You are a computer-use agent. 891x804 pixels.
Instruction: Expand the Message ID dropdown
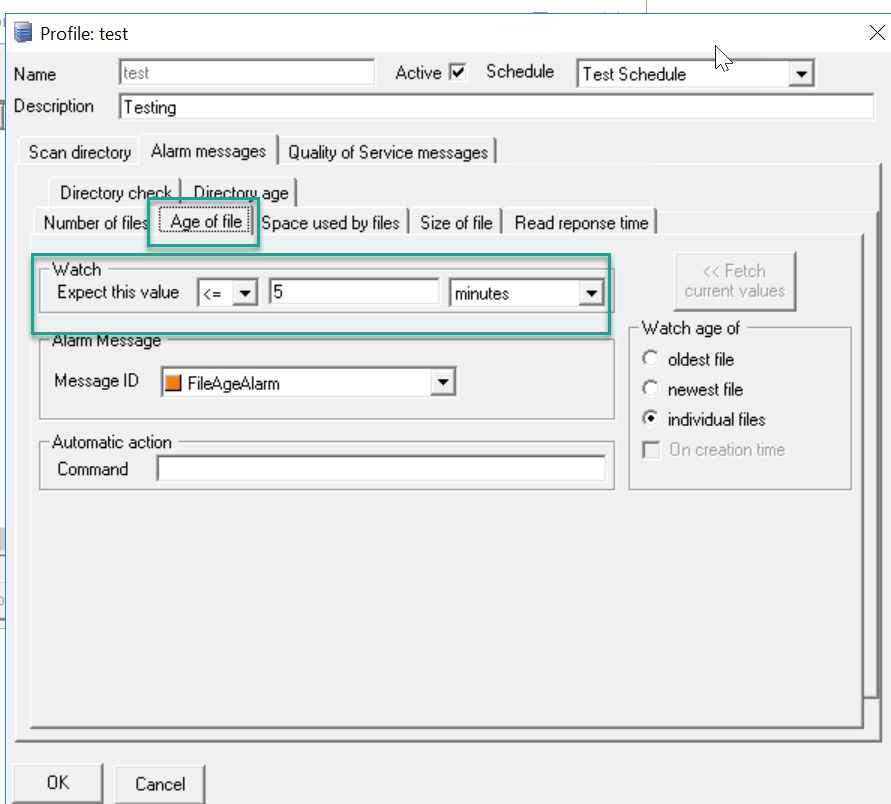click(x=443, y=382)
